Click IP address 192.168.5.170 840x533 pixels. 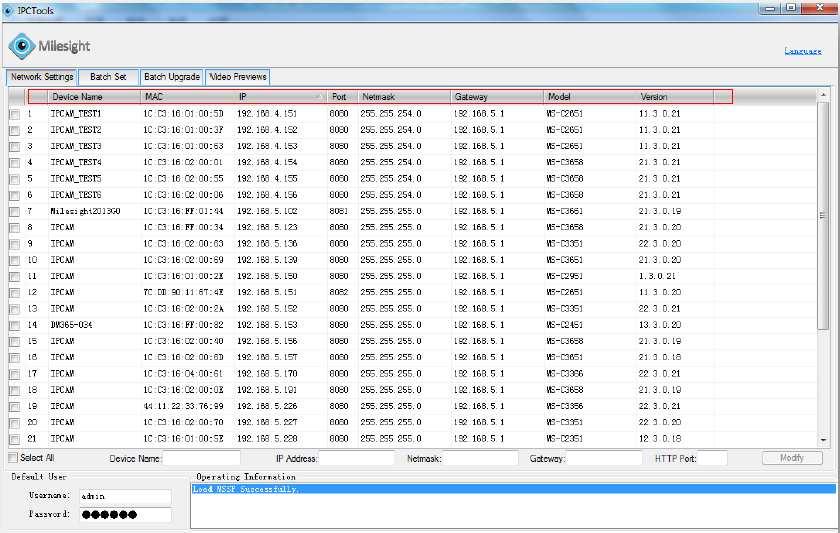coord(267,373)
